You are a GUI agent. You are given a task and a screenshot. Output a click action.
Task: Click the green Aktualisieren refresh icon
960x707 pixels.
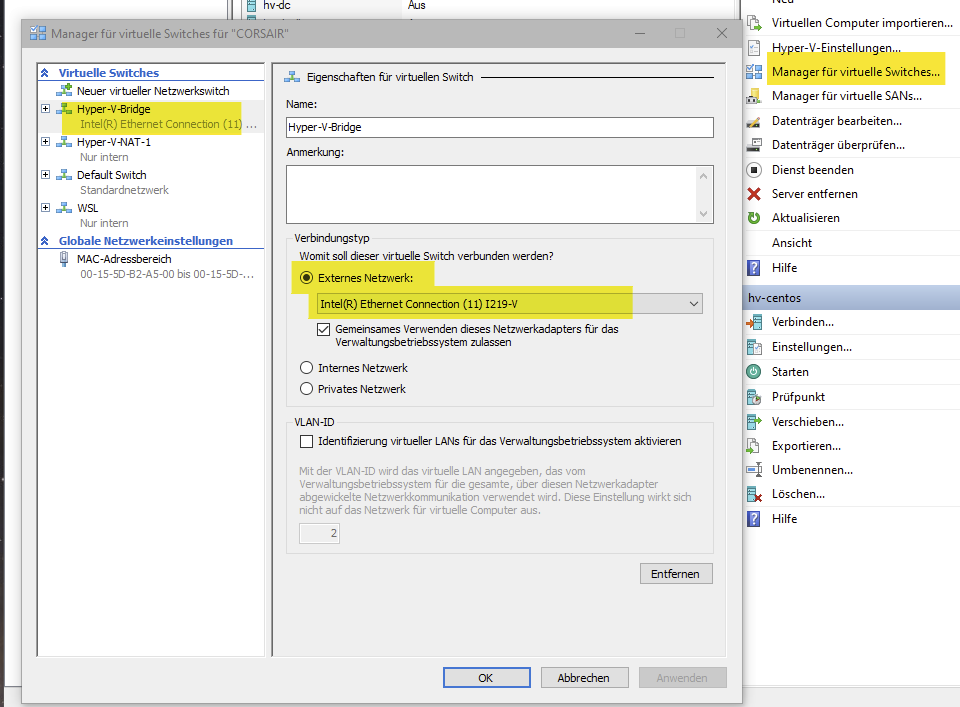click(x=754, y=218)
